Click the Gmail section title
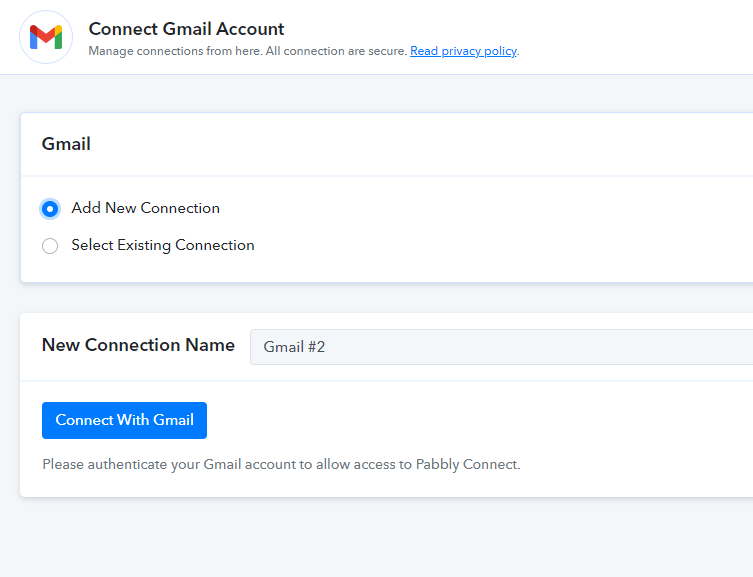 click(x=66, y=144)
